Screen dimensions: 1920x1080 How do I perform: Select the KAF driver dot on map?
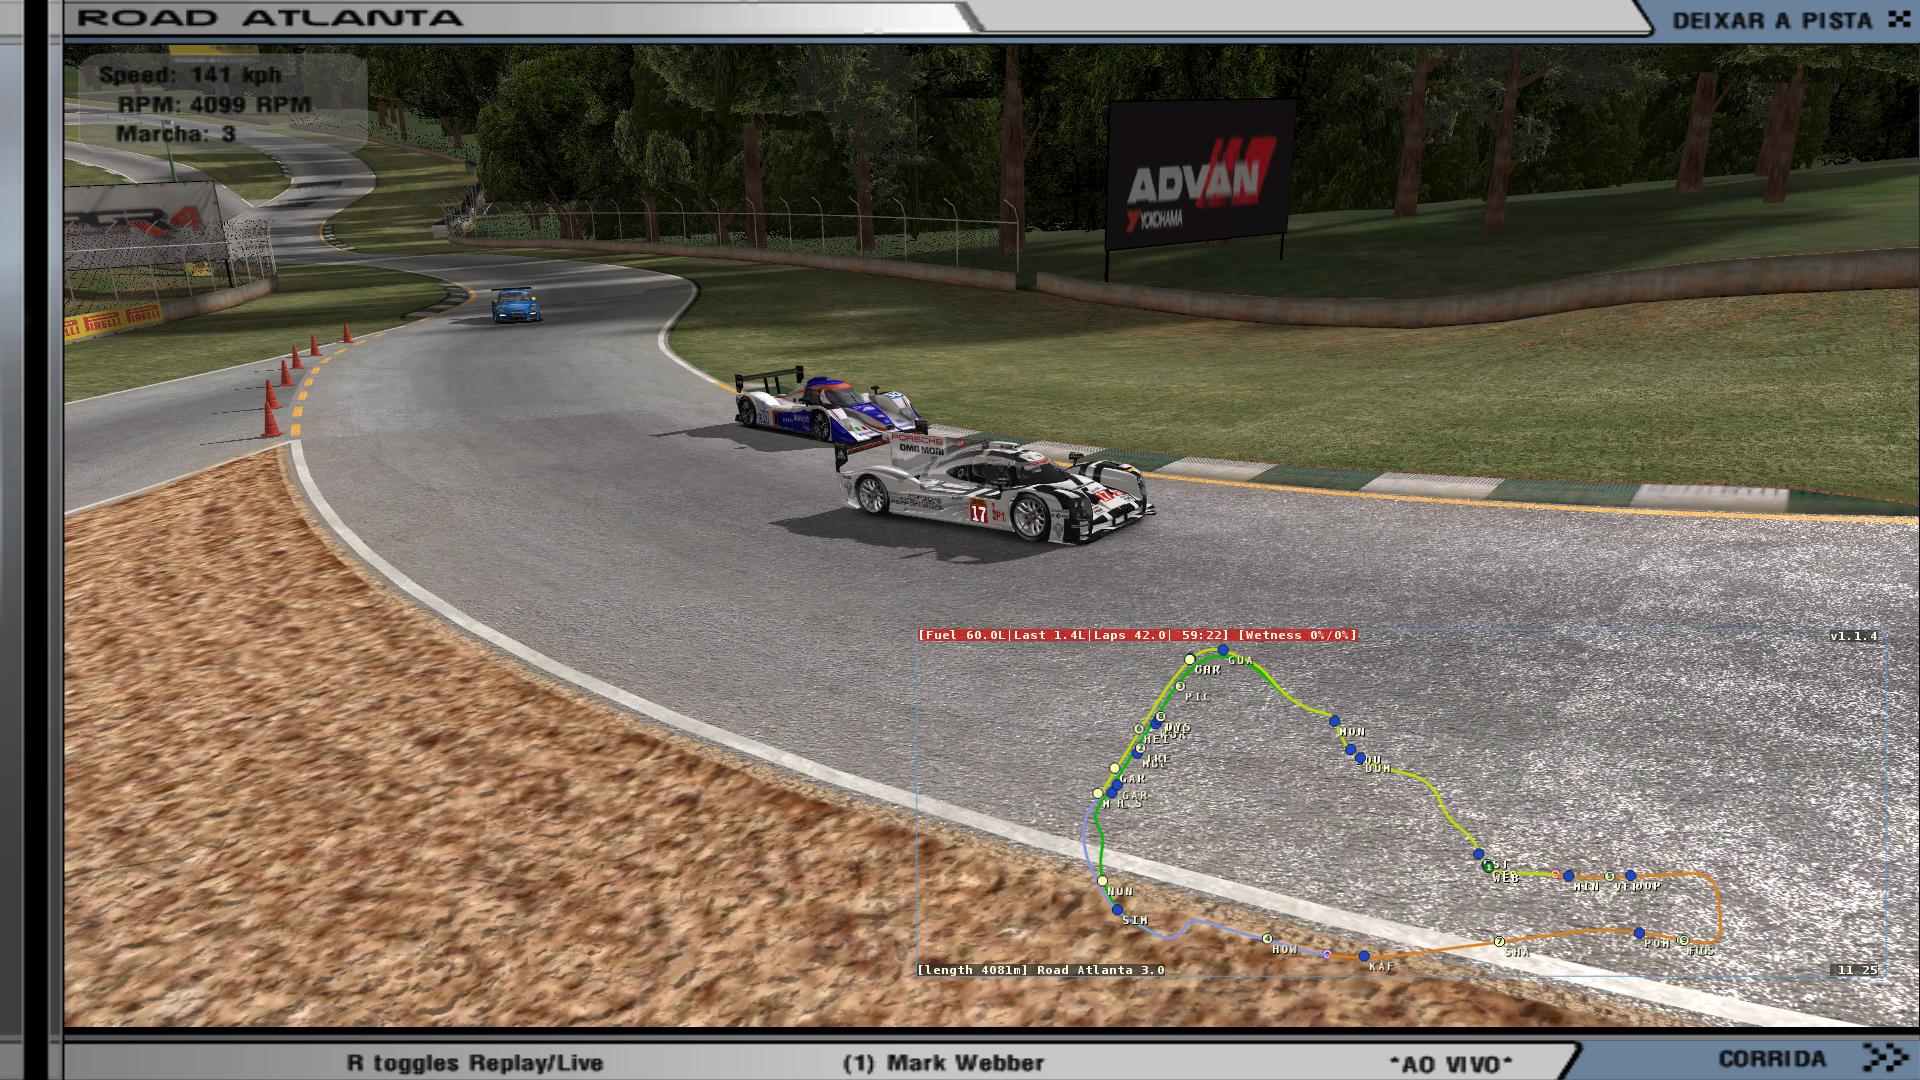coord(1364,957)
